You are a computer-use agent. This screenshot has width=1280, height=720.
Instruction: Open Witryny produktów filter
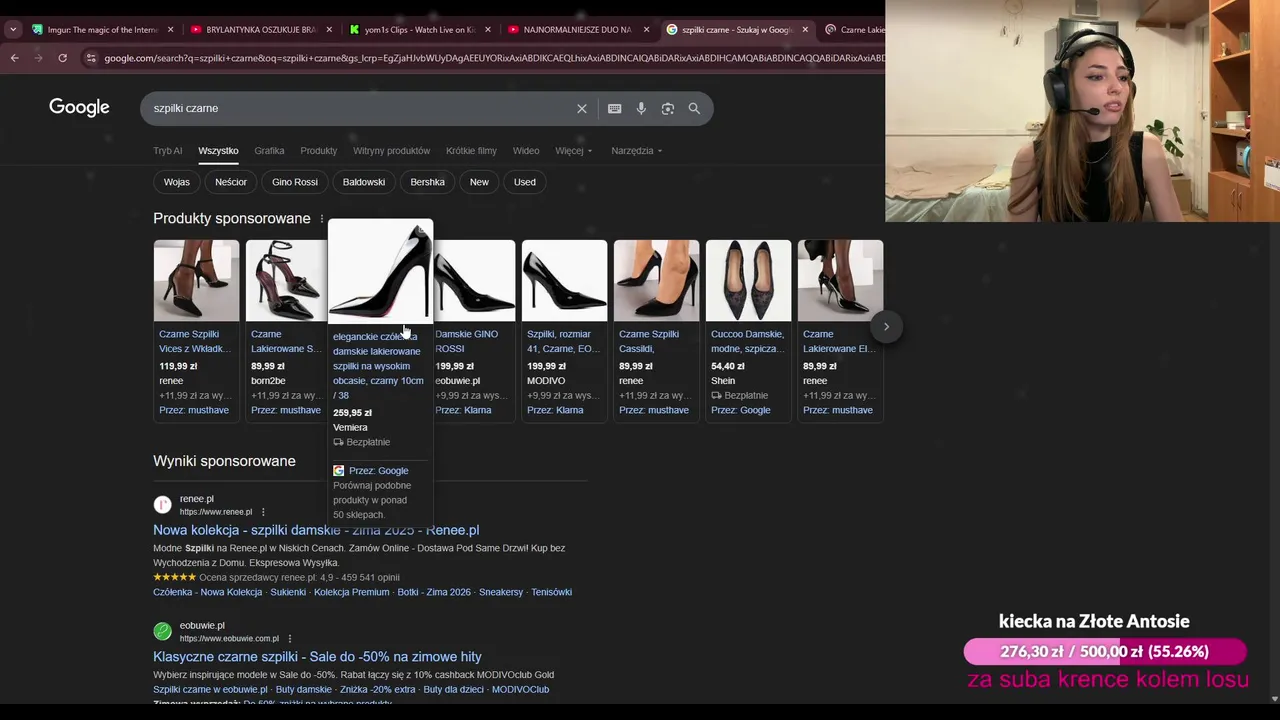tap(391, 151)
